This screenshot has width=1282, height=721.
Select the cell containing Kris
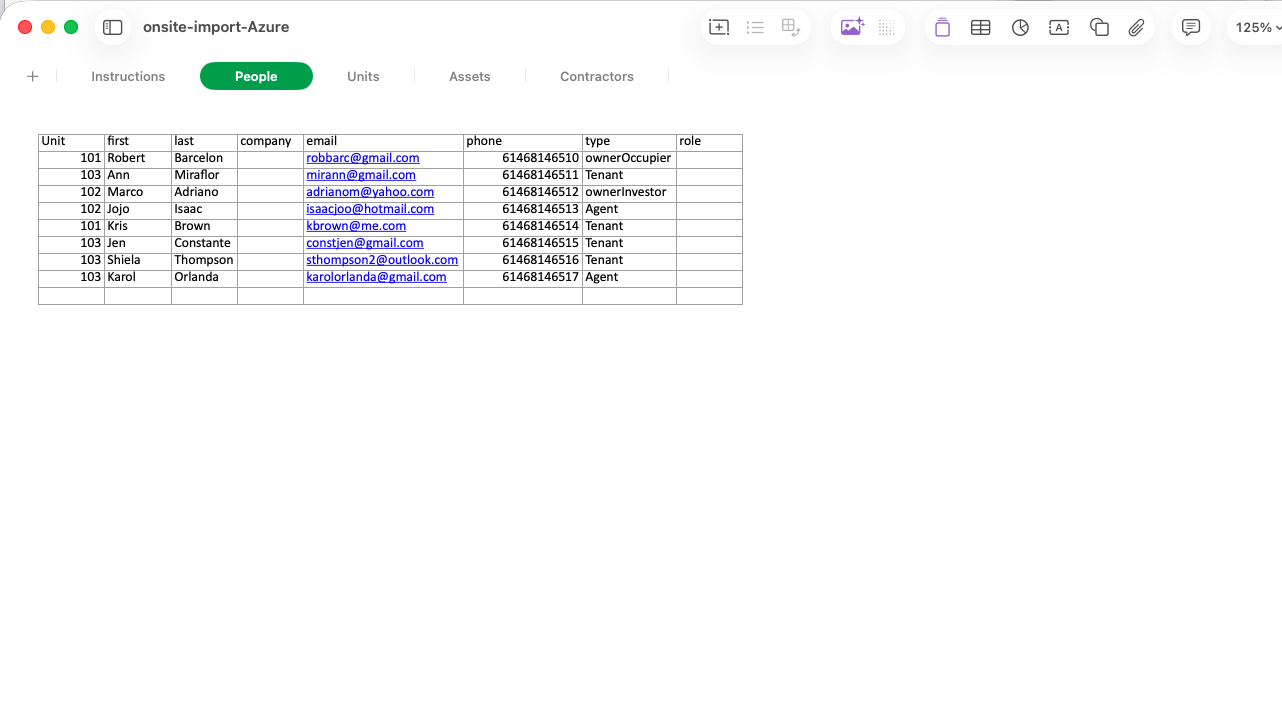tap(138, 227)
